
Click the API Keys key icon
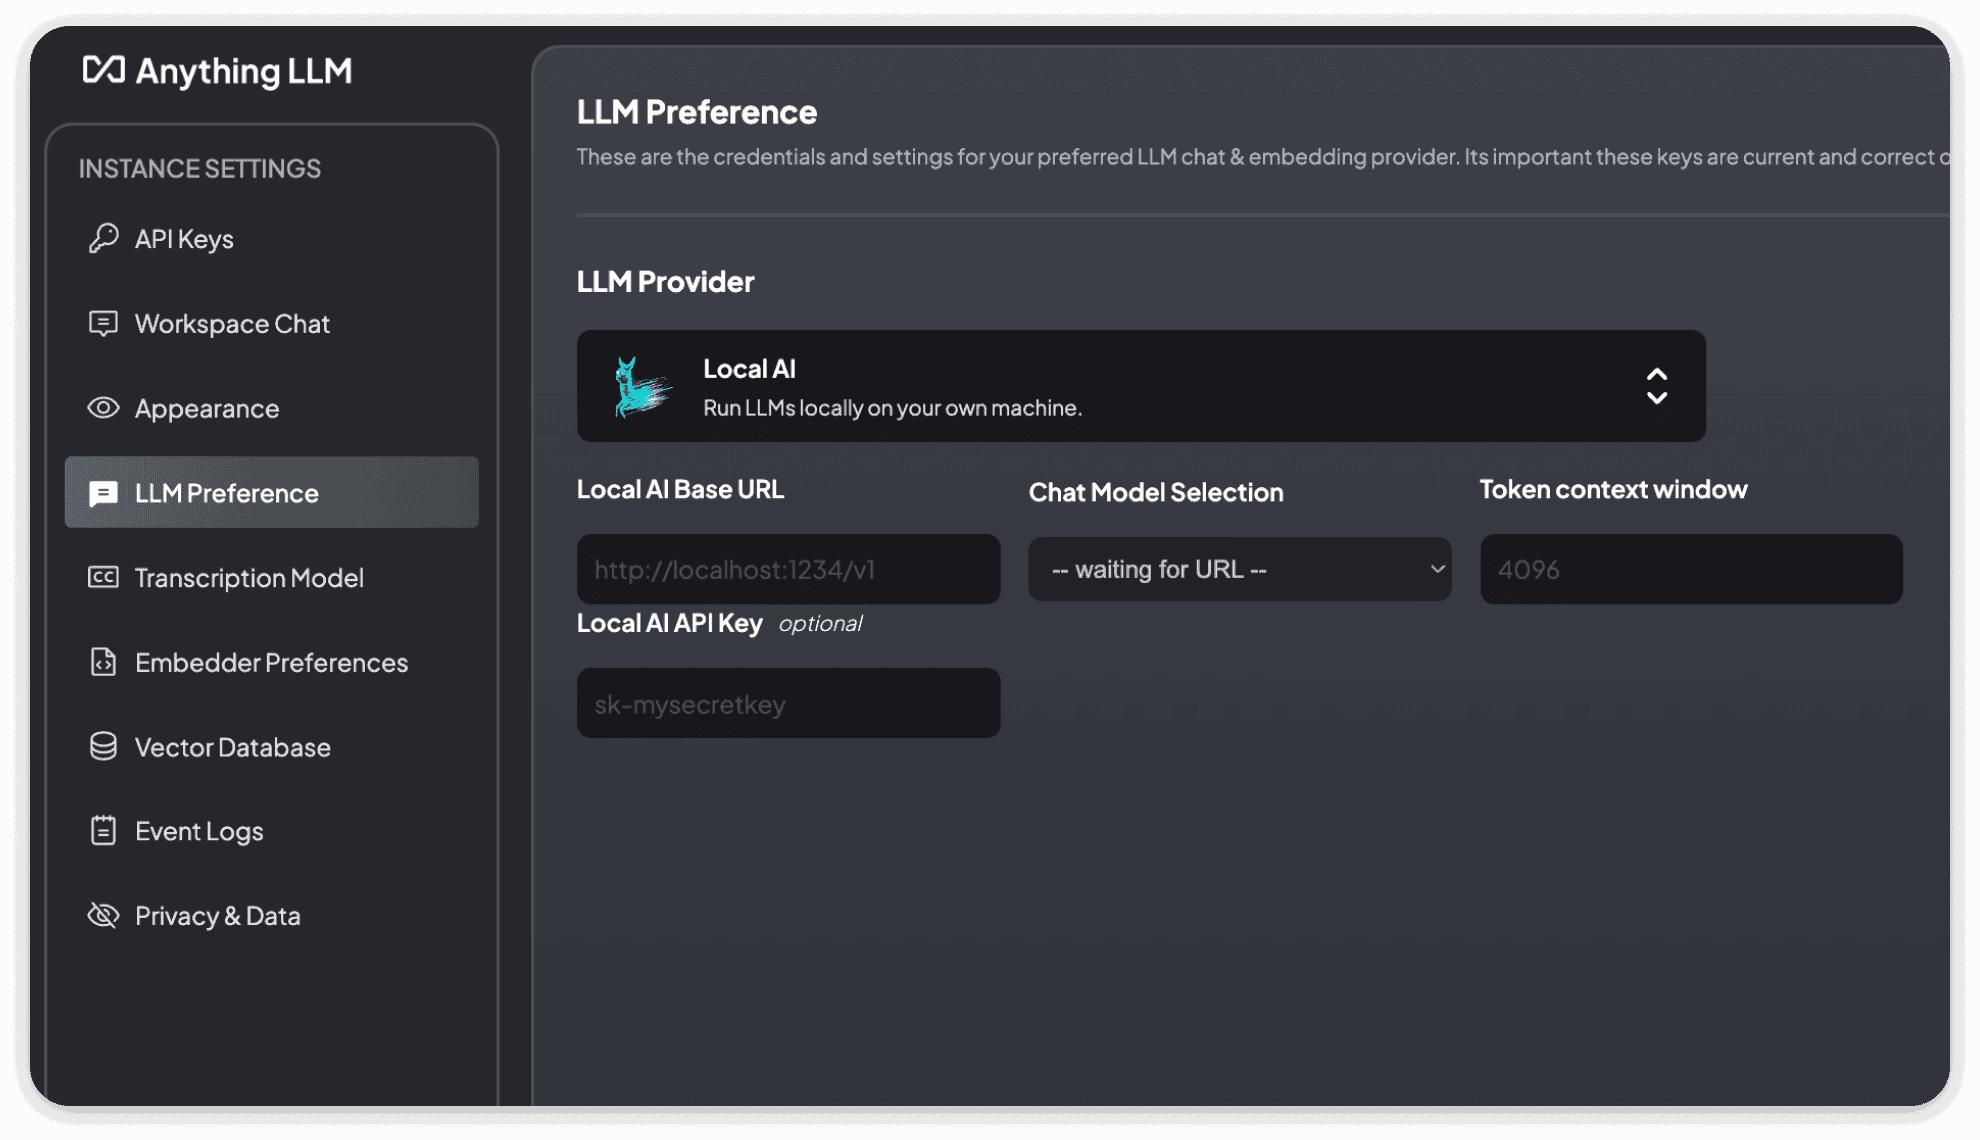tap(103, 238)
